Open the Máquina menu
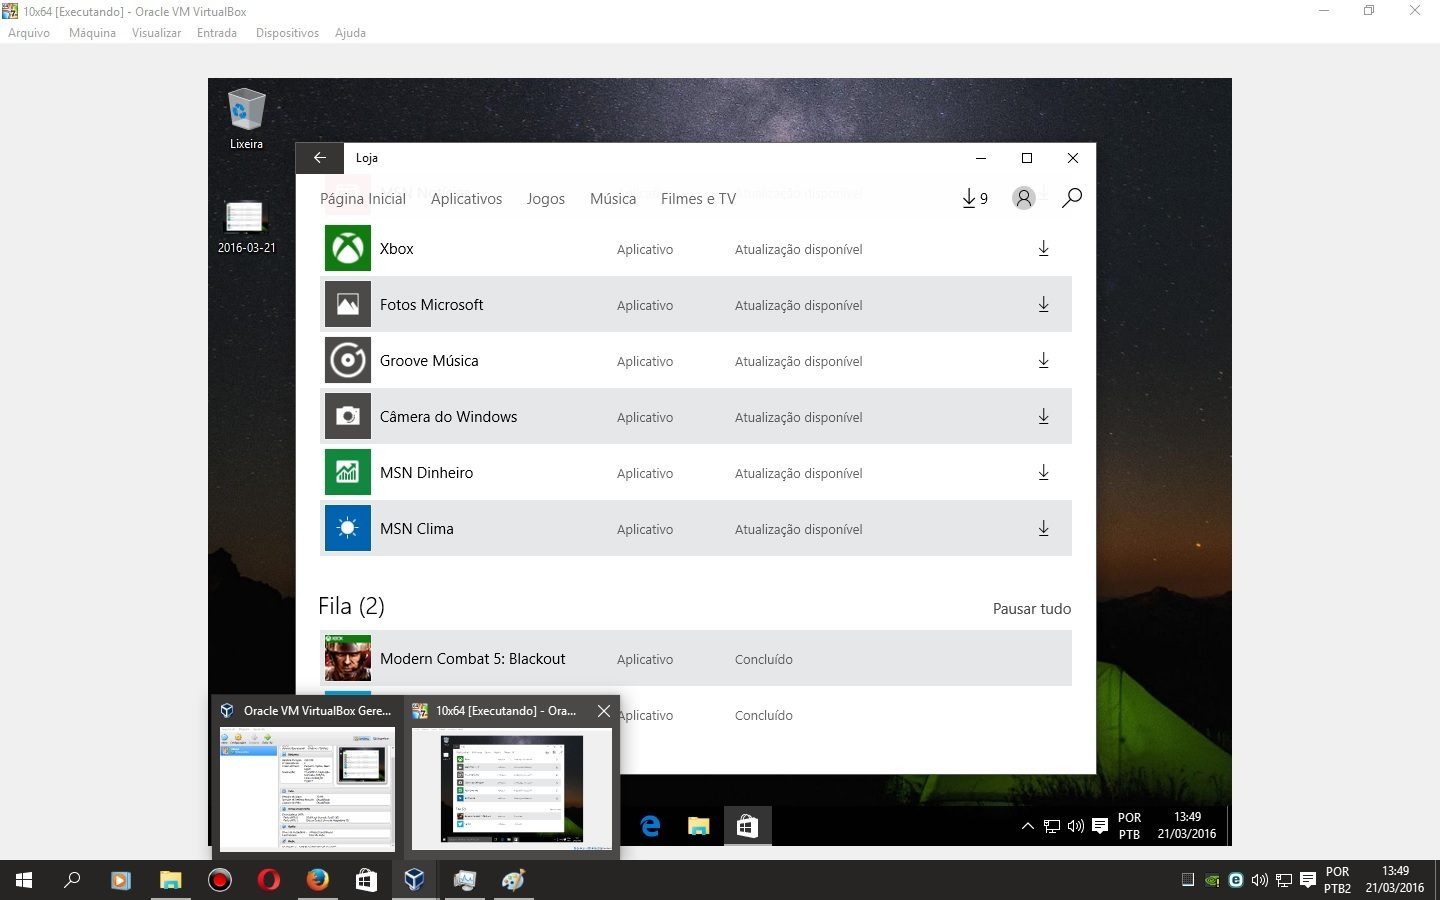Viewport: 1440px width, 900px height. click(x=92, y=33)
